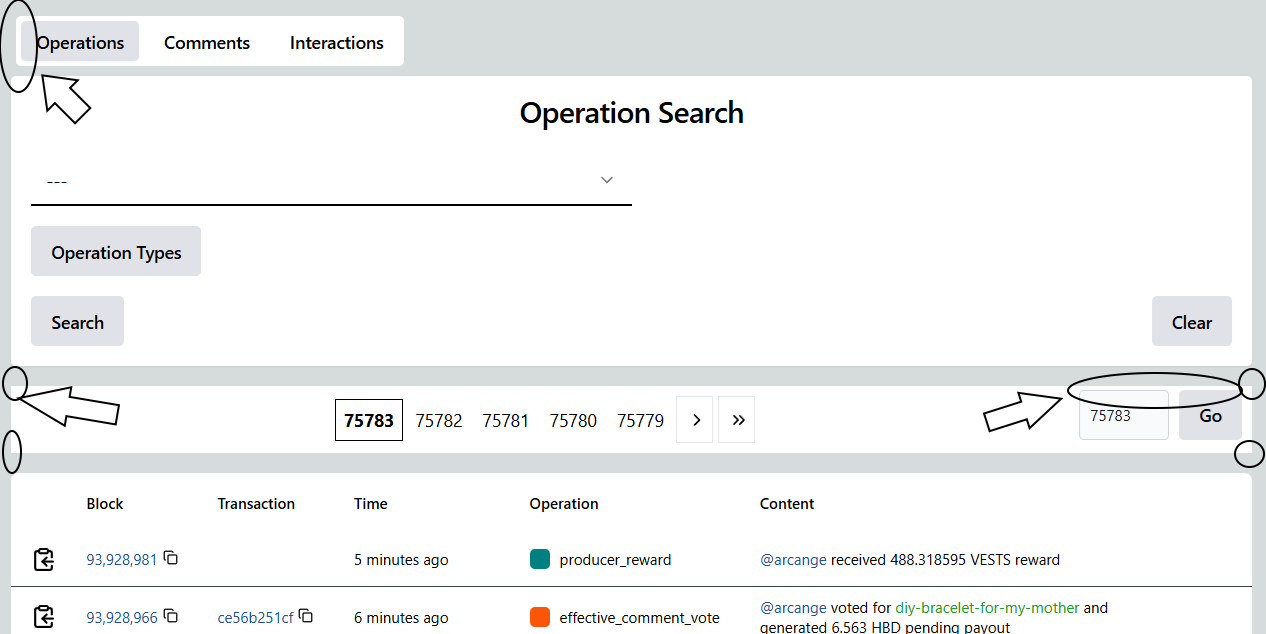Open the Operation Types filter

point(116,252)
